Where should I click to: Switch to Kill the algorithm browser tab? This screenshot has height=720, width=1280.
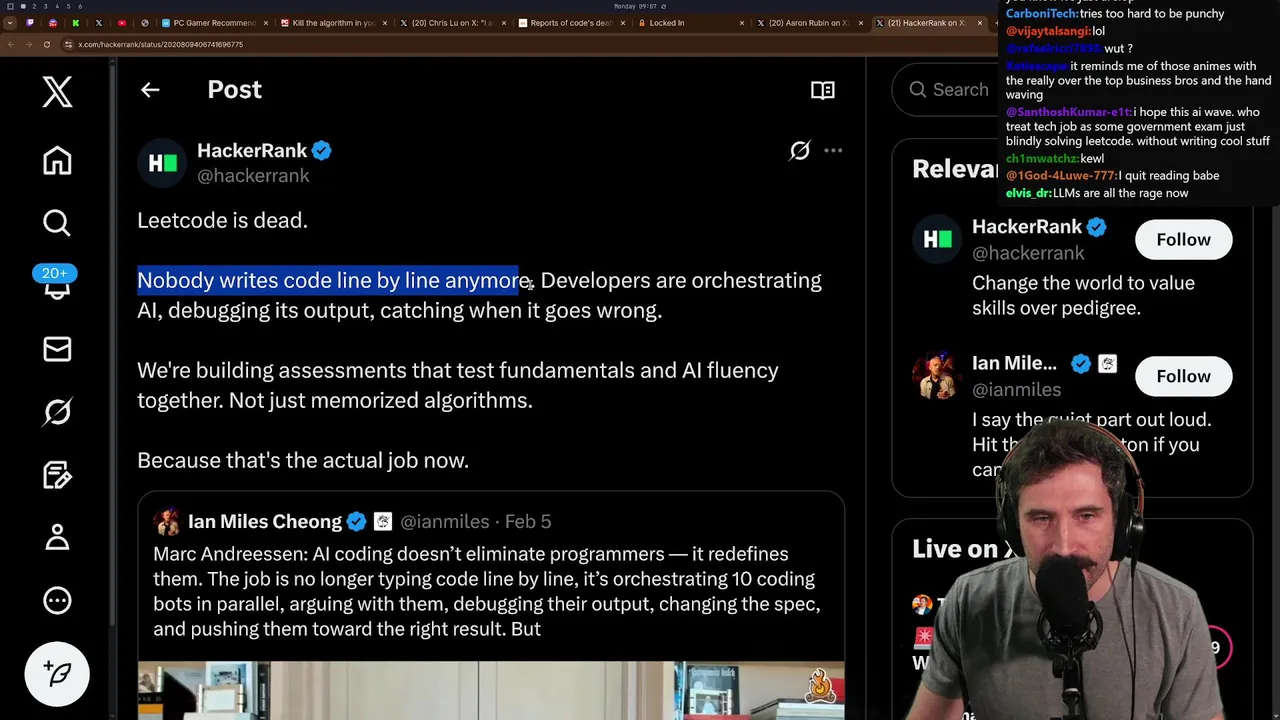pyautogui.click(x=333, y=23)
